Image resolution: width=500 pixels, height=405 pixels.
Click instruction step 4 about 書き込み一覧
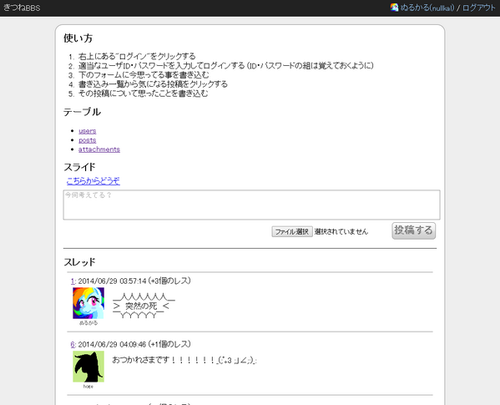153,84
